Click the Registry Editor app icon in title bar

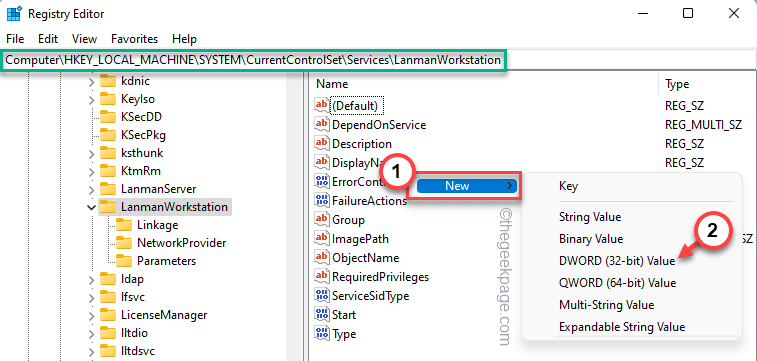click(14, 14)
